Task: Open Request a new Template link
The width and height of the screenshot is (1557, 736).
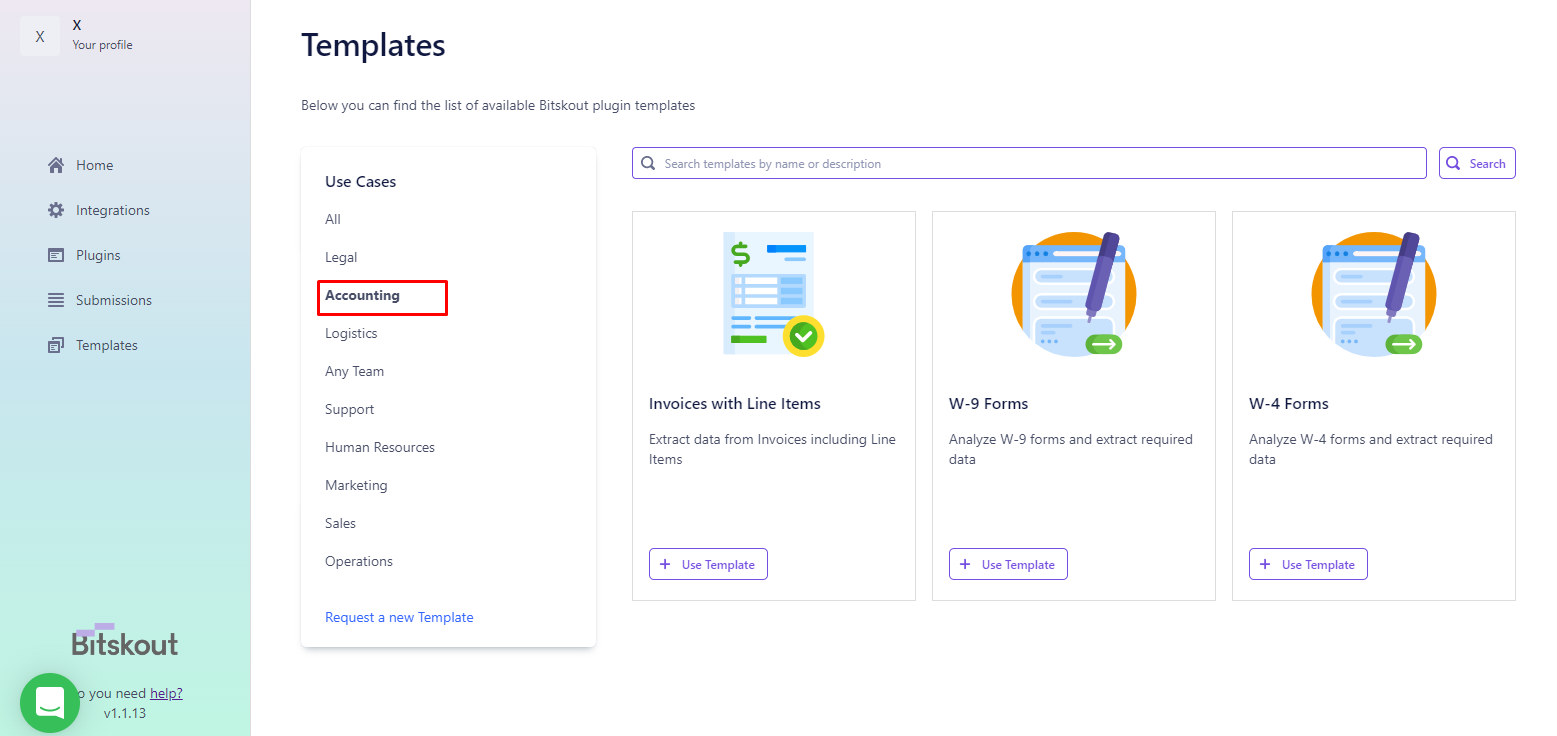Action: pos(399,617)
